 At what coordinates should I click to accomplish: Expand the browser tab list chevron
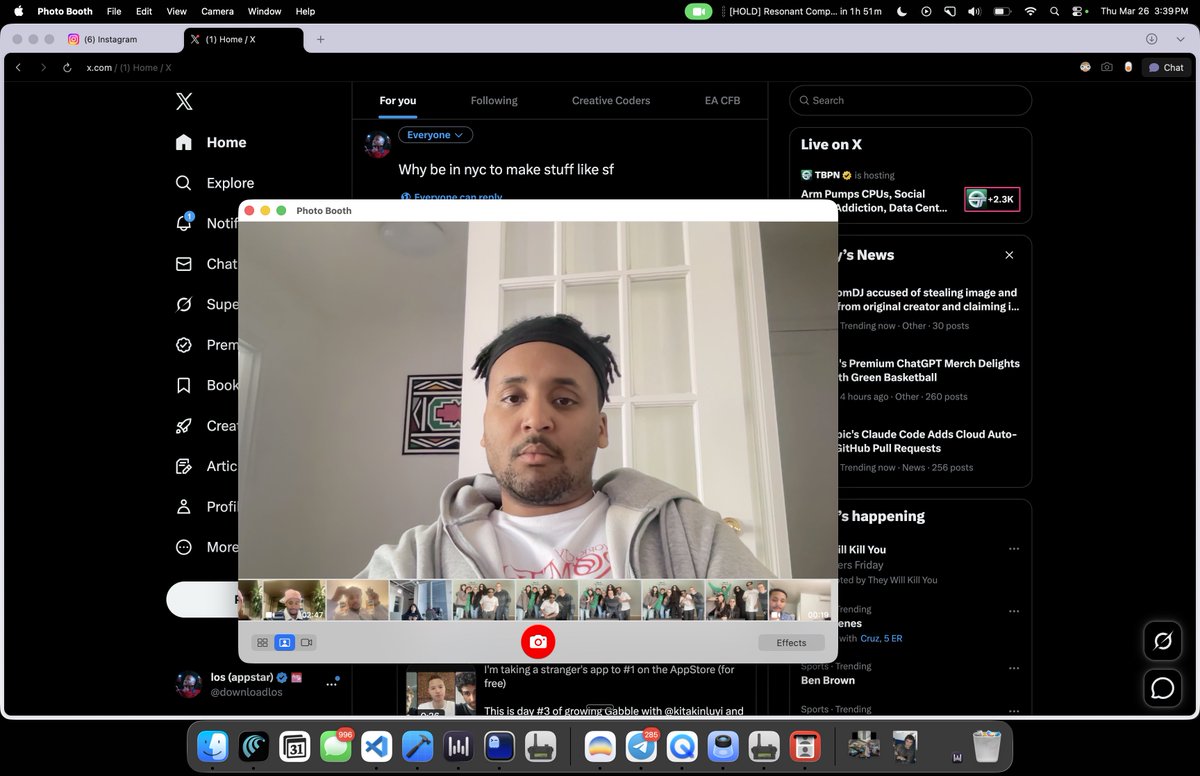pyautogui.click(x=1178, y=39)
